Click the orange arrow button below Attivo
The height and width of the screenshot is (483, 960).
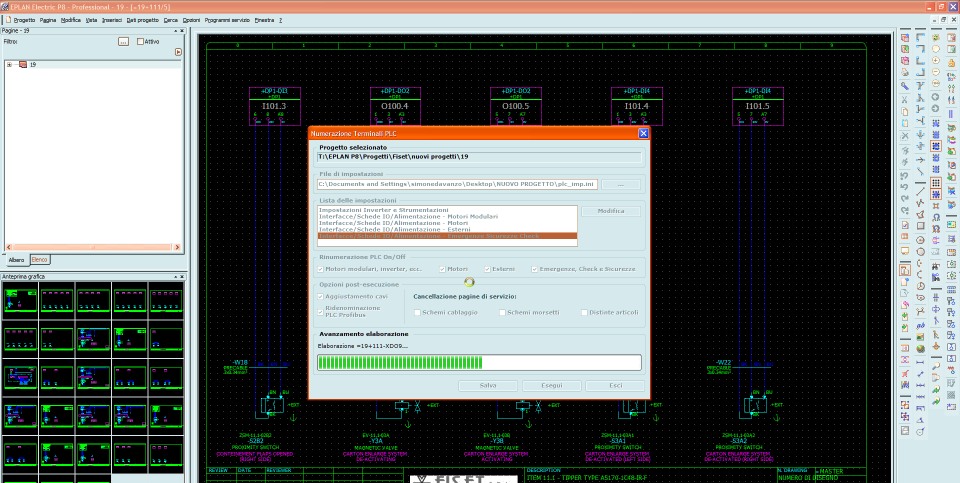coord(178,52)
